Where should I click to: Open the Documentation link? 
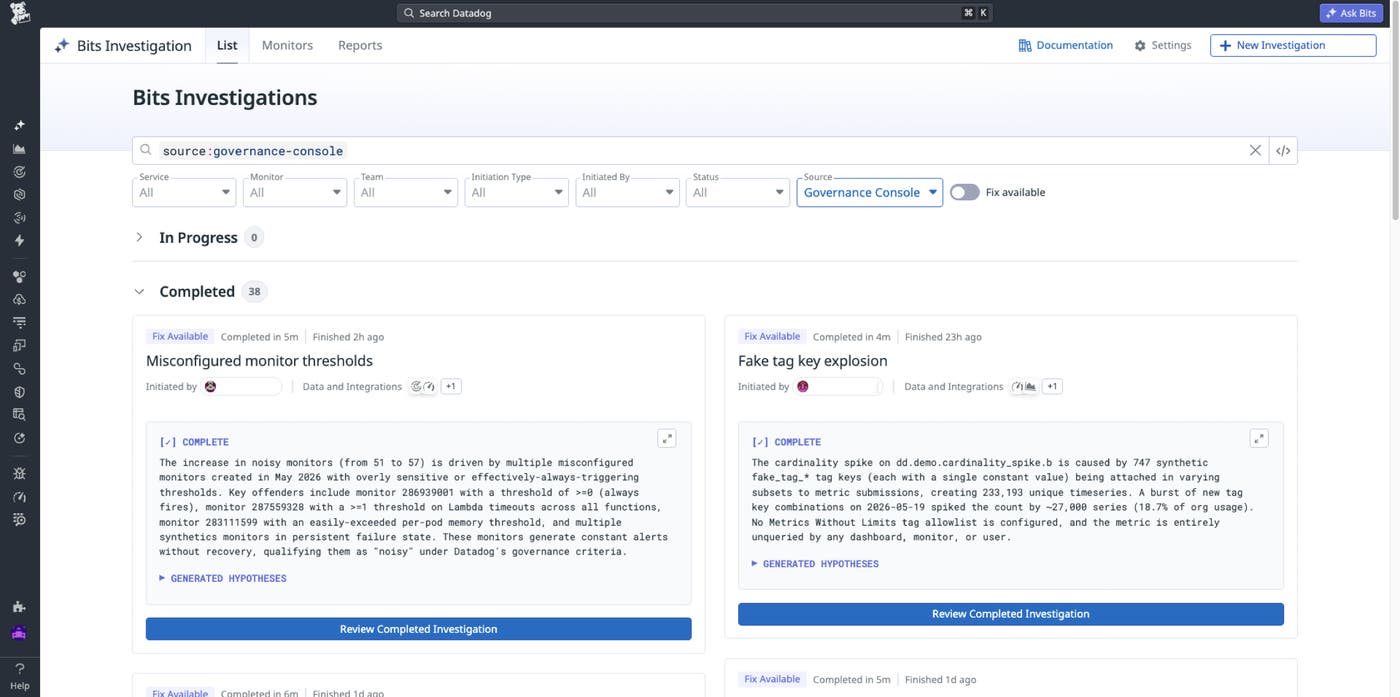coord(1065,45)
